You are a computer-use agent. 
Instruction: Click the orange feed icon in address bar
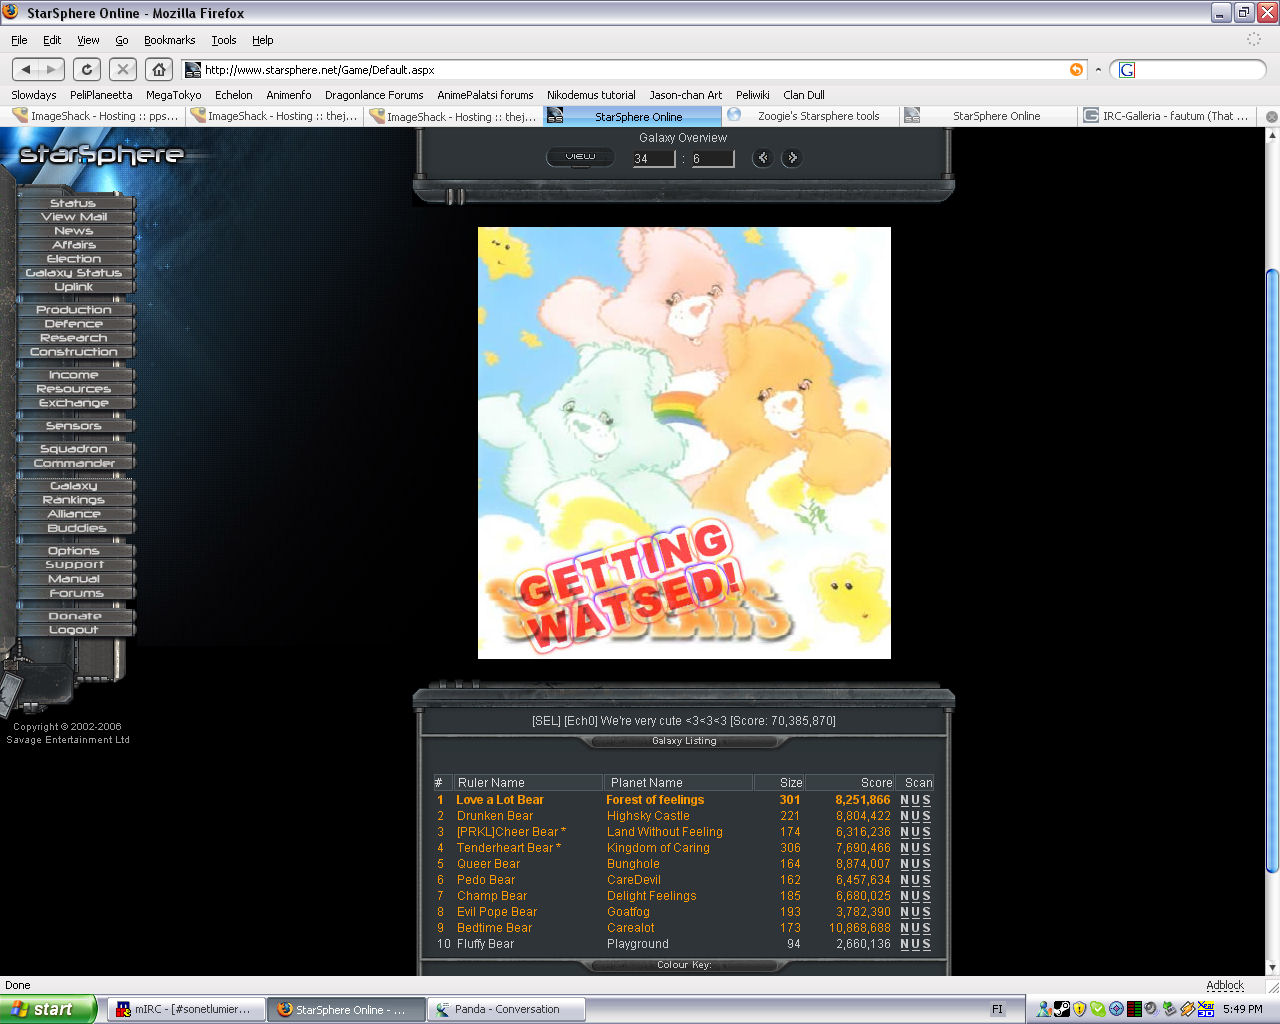tap(1076, 69)
